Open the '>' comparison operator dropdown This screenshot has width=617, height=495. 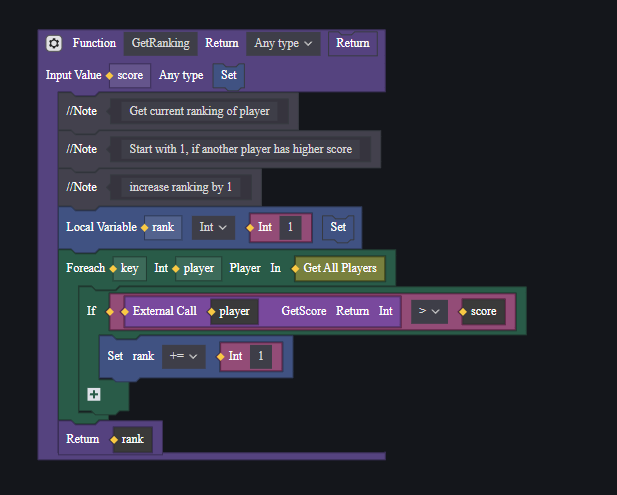click(429, 311)
